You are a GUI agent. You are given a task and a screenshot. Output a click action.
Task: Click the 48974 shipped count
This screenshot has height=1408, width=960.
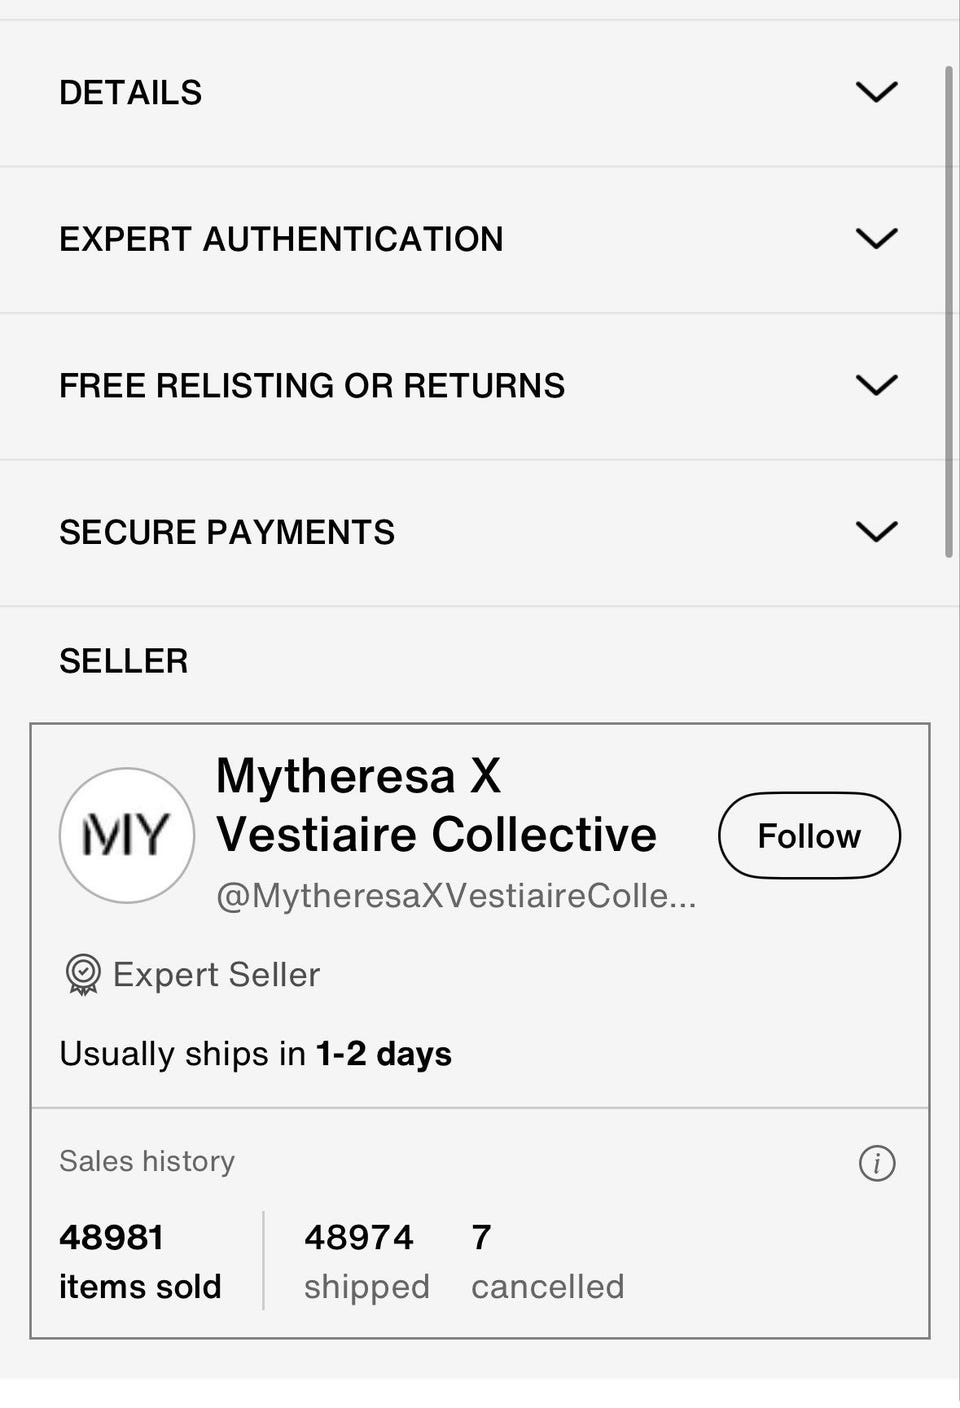click(x=366, y=1261)
